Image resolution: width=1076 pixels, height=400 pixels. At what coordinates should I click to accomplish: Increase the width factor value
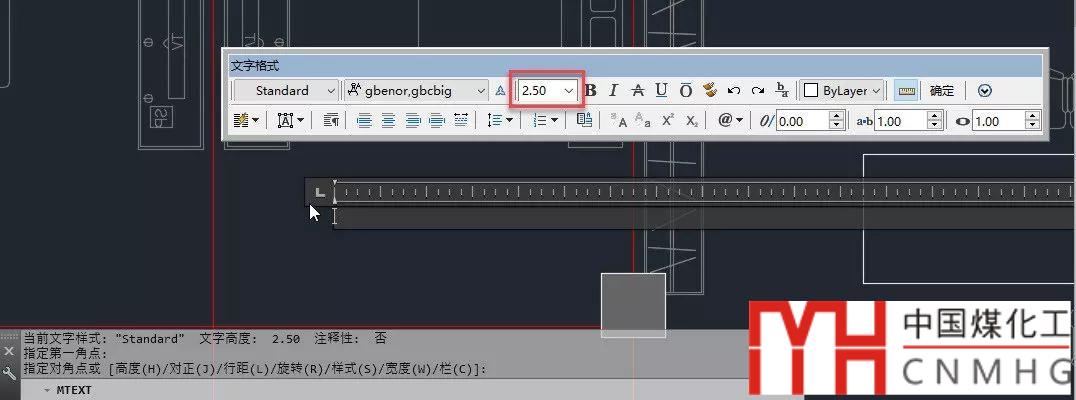click(1033, 117)
